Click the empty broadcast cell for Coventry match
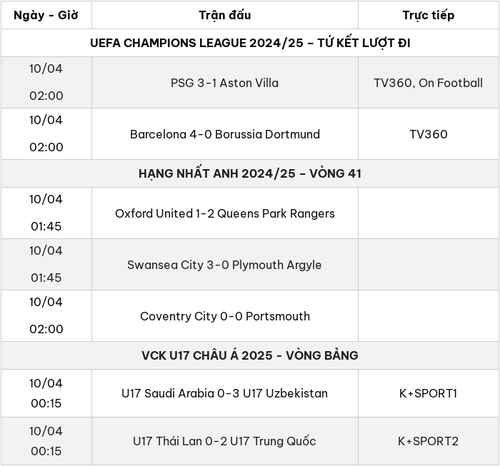 tap(428, 316)
